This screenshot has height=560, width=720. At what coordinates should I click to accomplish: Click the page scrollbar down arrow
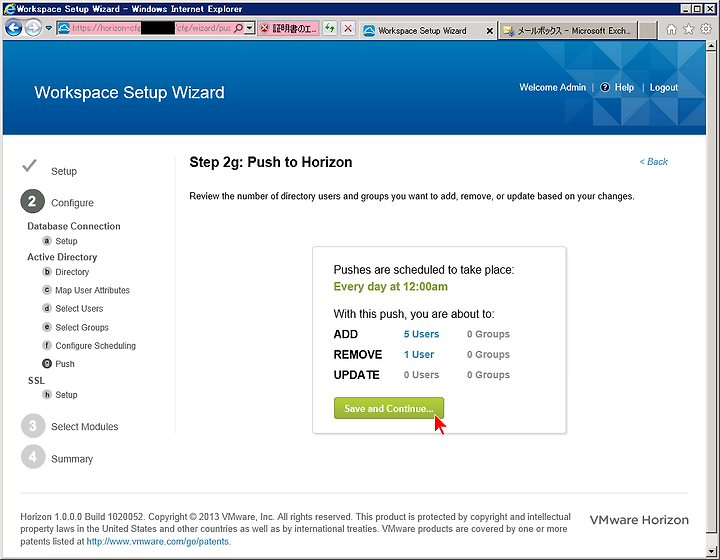[712, 551]
